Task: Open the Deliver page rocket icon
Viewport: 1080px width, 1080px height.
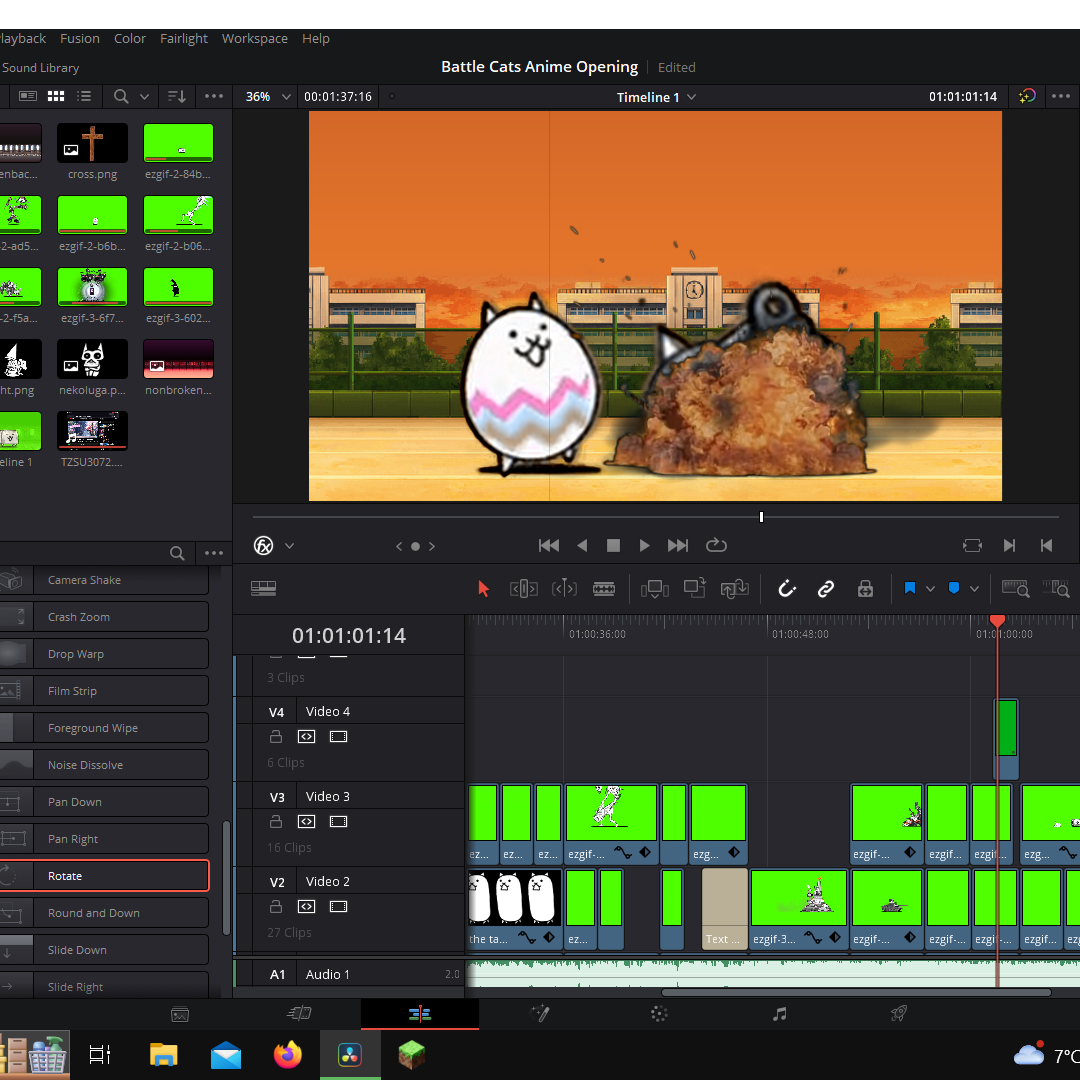Action: coord(898,1013)
